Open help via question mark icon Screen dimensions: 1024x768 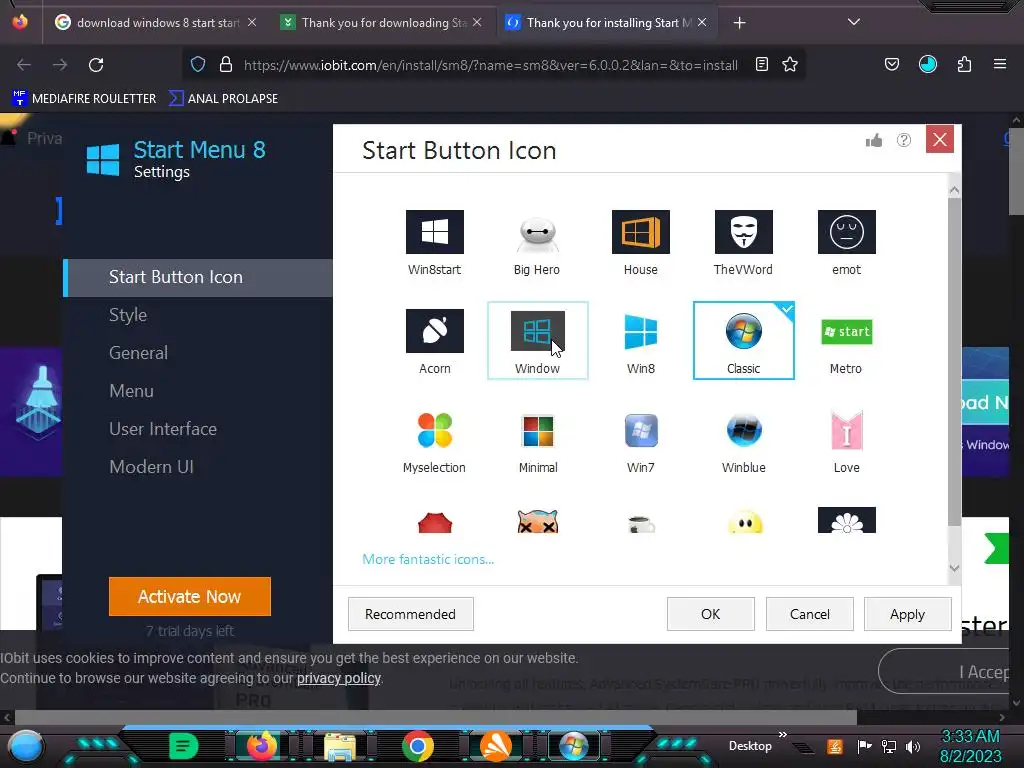(904, 140)
